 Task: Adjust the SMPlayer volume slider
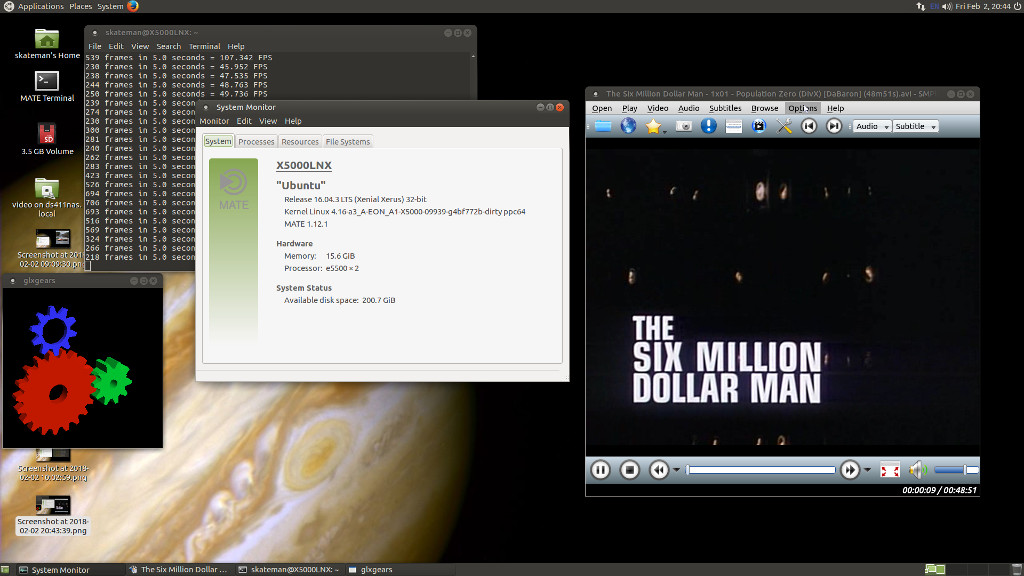tap(956, 470)
